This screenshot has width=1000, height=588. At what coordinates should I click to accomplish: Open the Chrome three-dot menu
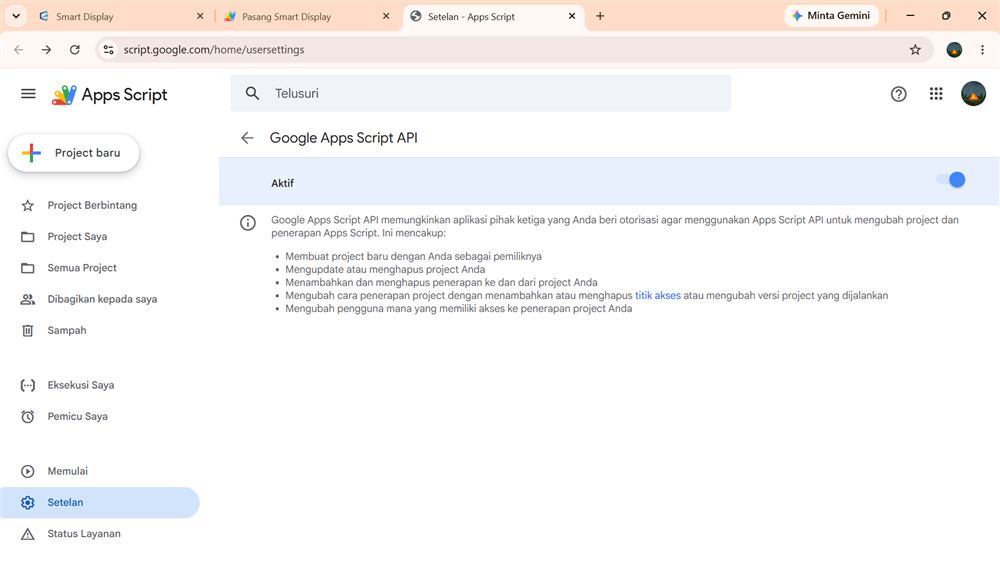point(982,50)
